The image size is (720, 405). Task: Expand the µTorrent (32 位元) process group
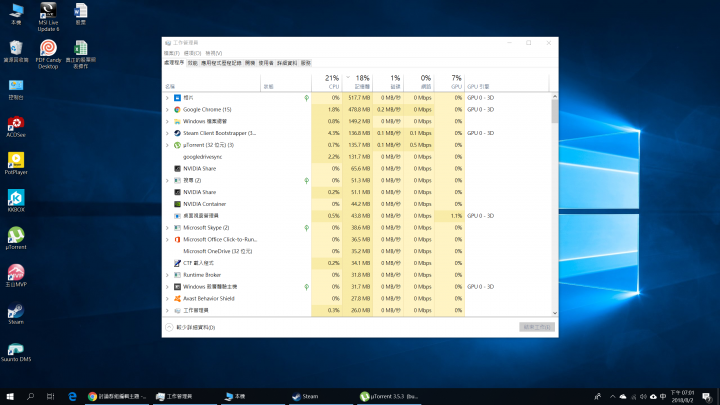point(167,145)
